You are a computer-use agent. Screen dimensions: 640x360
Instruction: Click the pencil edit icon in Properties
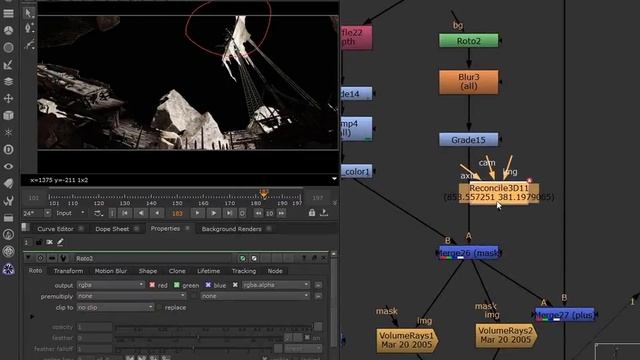pos(60,242)
